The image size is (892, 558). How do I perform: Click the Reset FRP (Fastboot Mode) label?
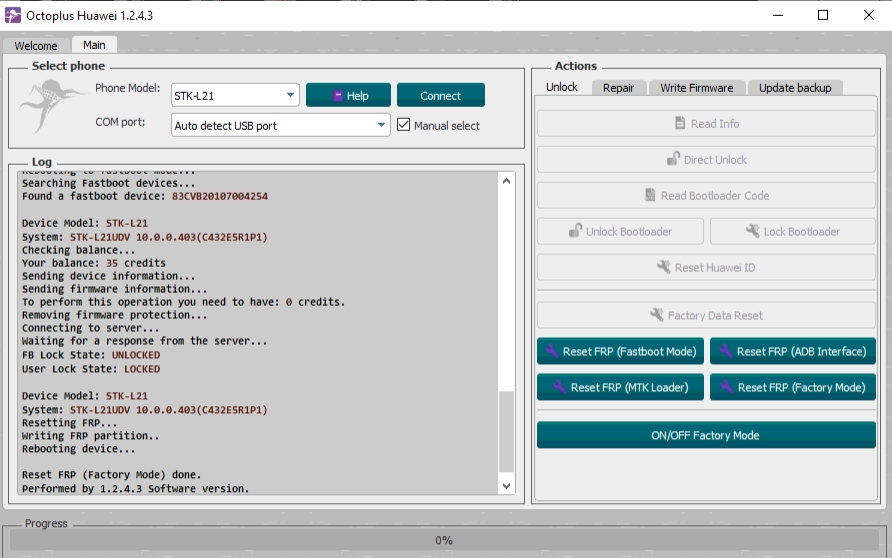point(630,352)
